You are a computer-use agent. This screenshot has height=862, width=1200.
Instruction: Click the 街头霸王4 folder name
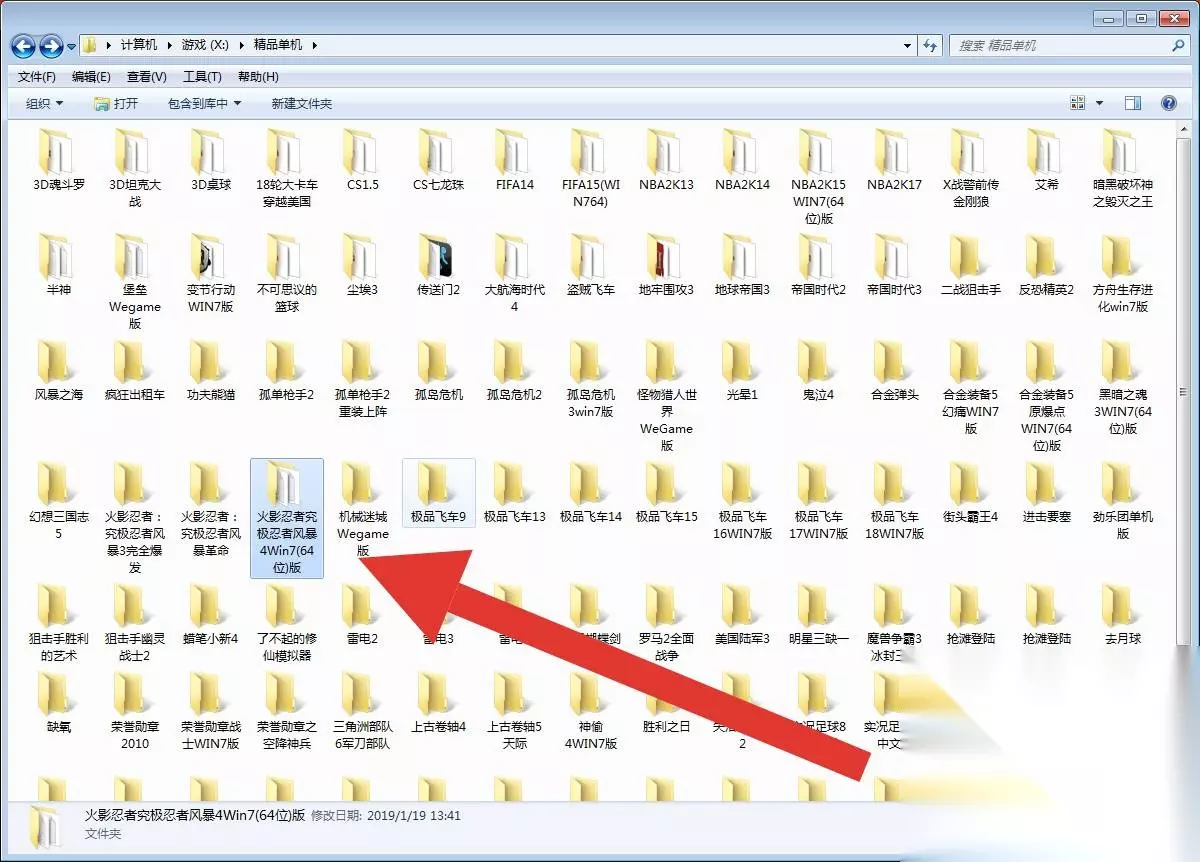pos(971,517)
